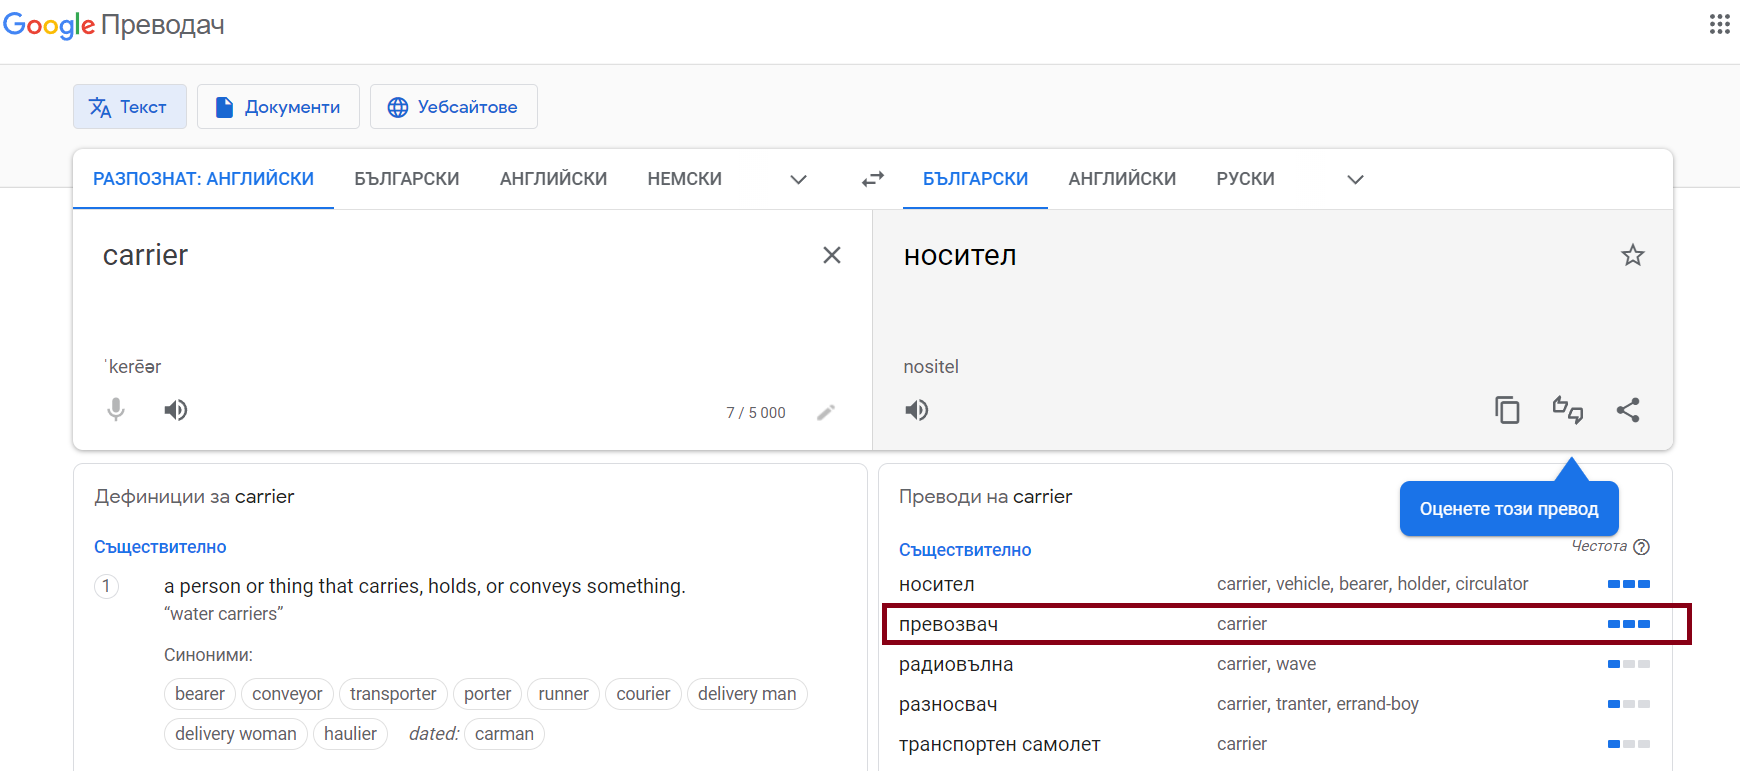Select synonym chip haulier
The width and height of the screenshot is (1740, 771).
[x=350, y=734]
